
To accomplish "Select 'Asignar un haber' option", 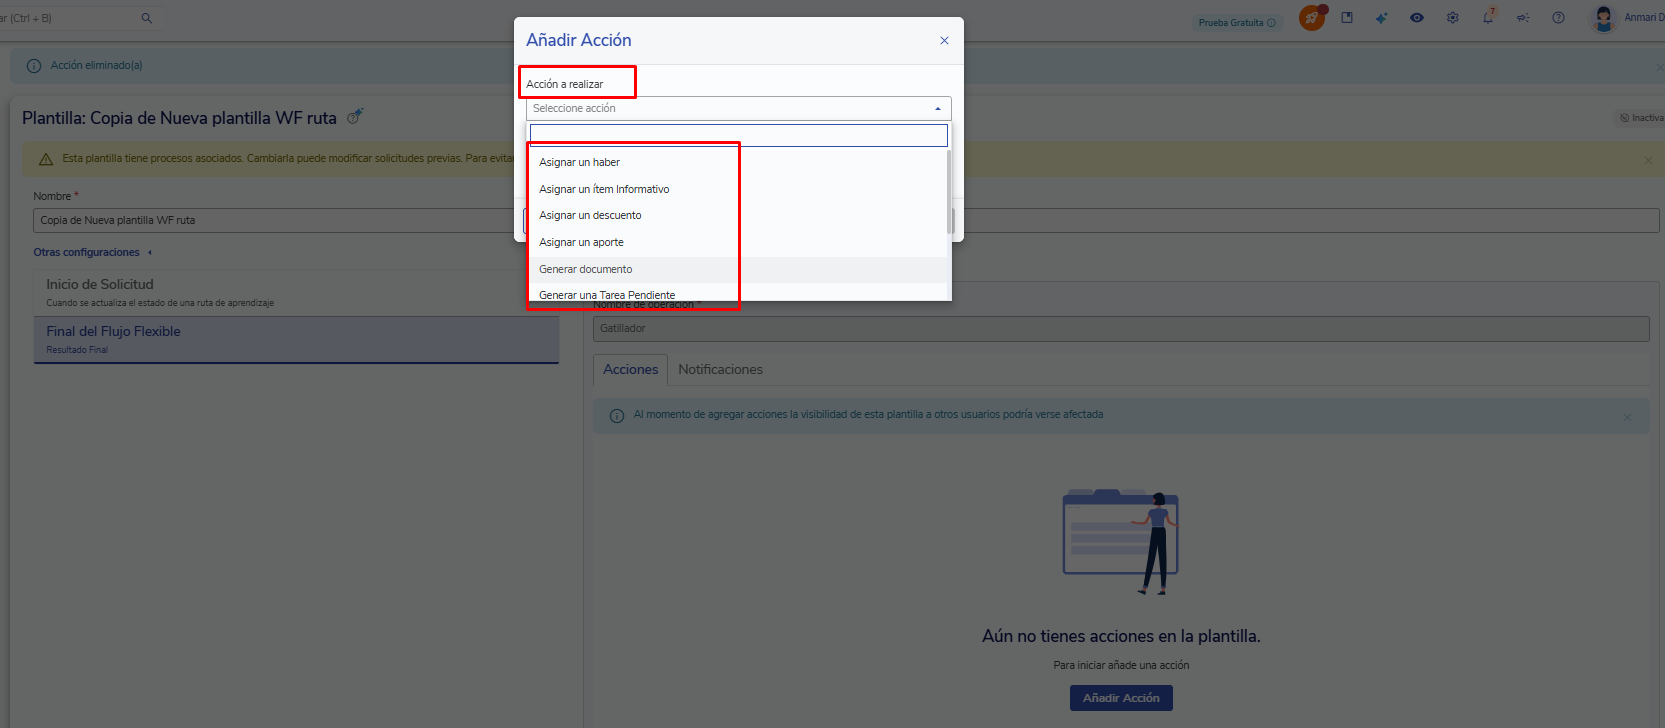I will [580, 162].
